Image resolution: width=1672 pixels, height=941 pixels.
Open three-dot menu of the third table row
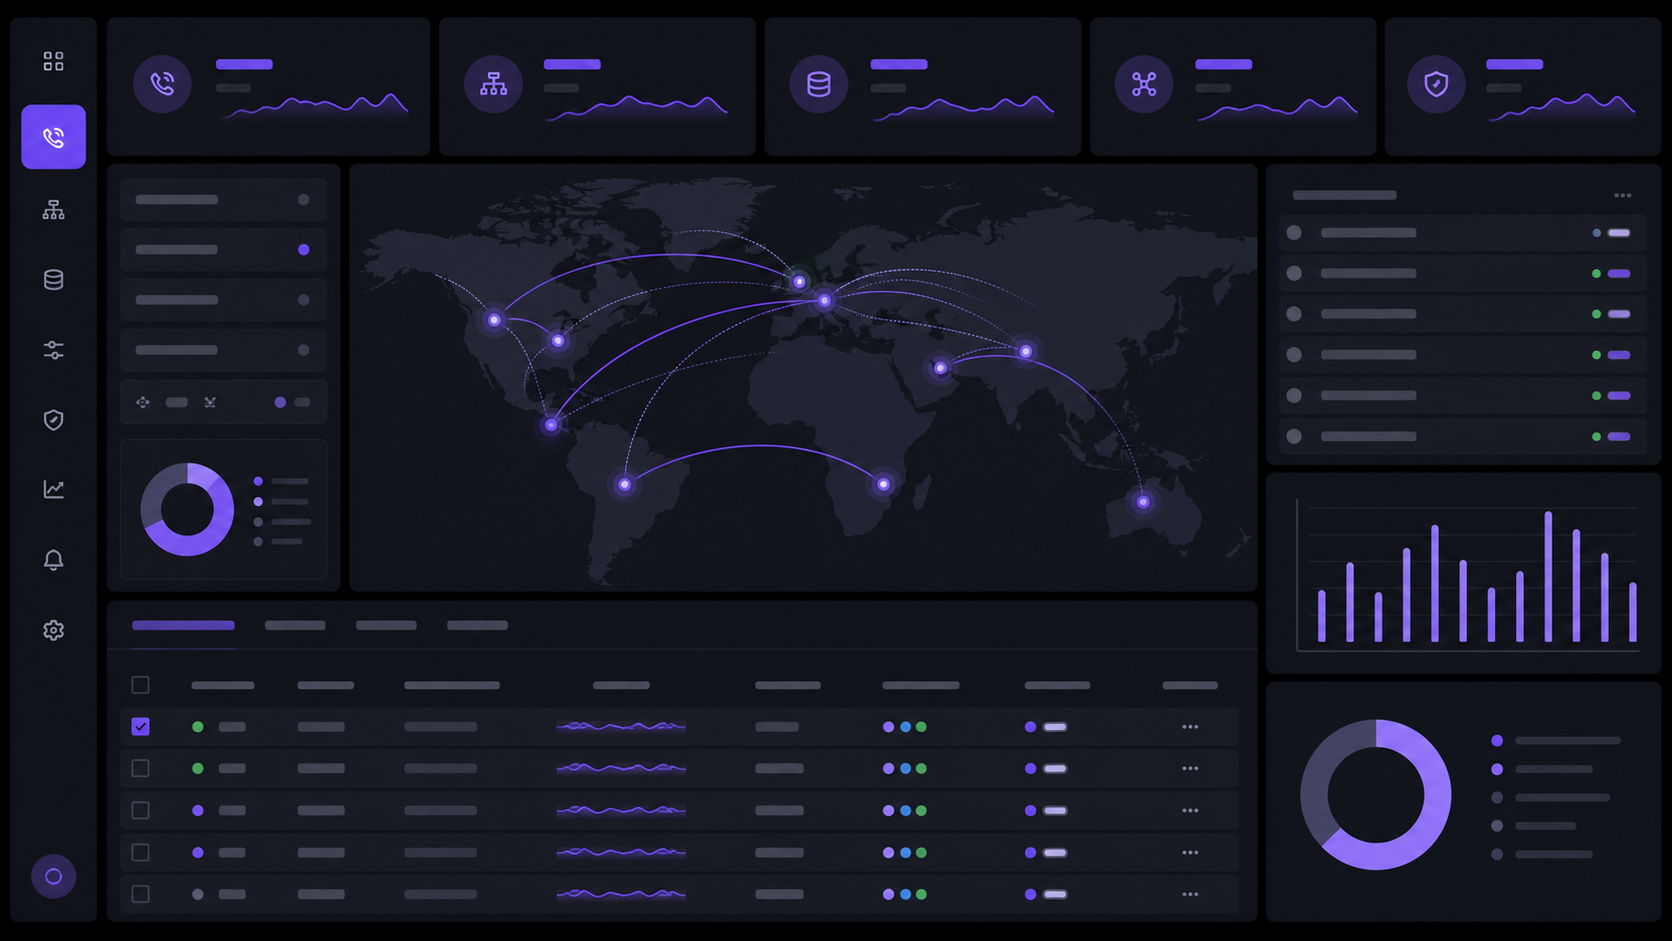pyautogui.click(x=1190, y=811)
